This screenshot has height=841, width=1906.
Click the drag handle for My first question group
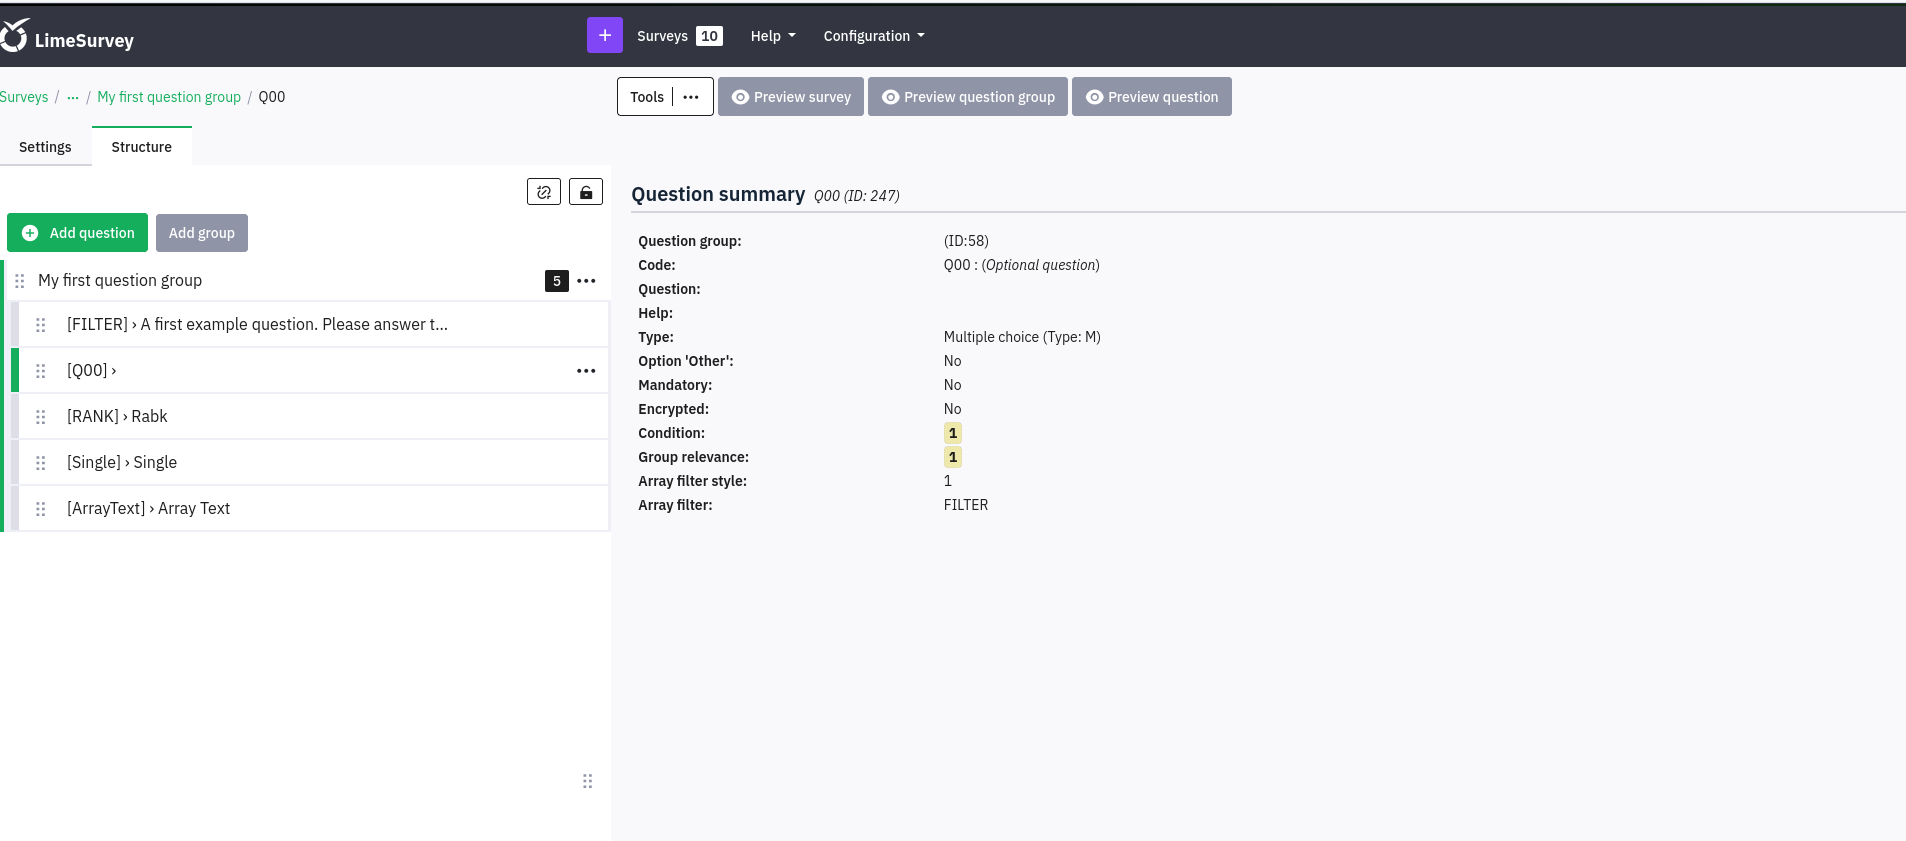20,281
